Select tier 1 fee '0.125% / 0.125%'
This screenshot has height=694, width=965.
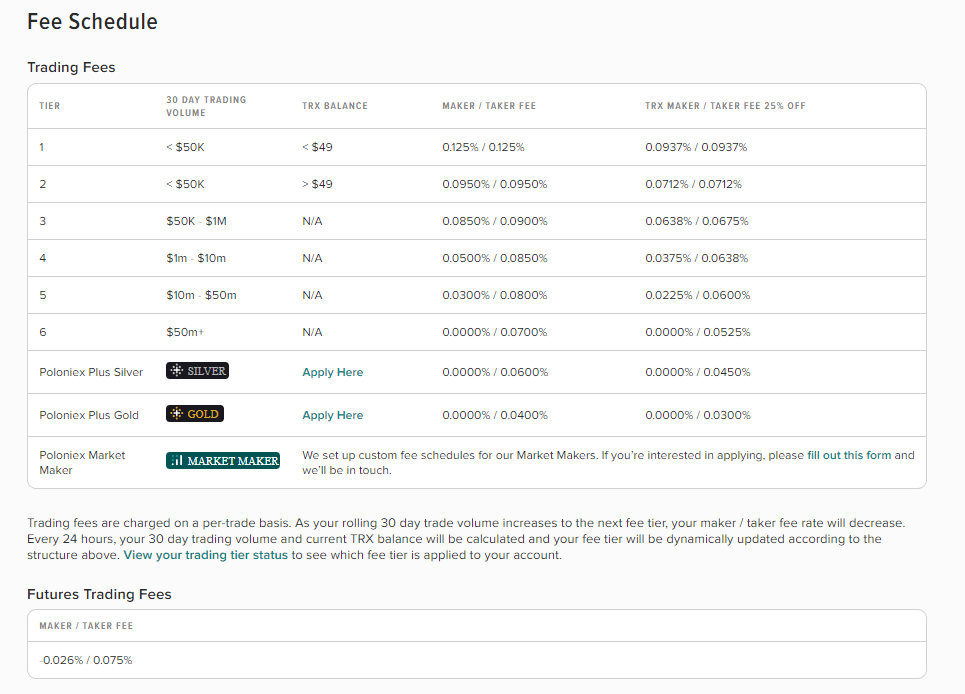tap(483, 147)
